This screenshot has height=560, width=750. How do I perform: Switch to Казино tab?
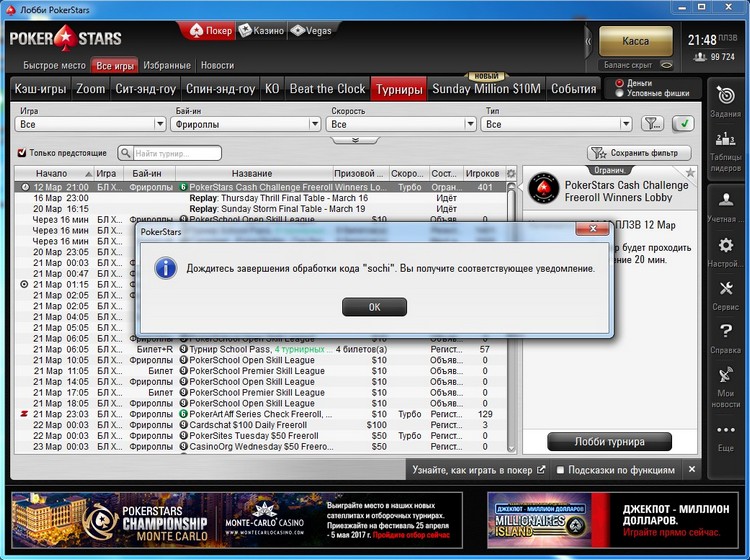(261, 31)
